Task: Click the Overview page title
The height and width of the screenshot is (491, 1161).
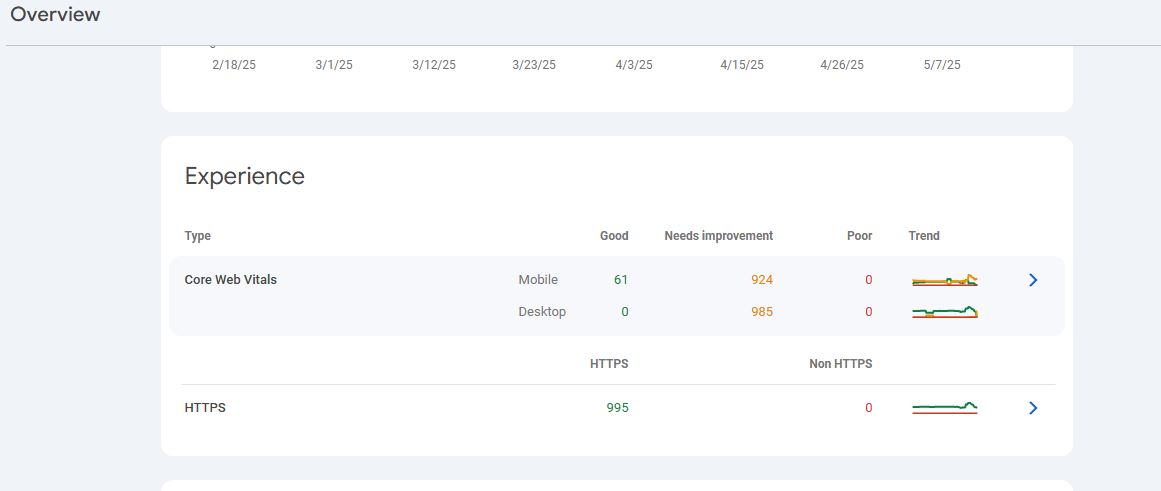Action: (55, 14)
